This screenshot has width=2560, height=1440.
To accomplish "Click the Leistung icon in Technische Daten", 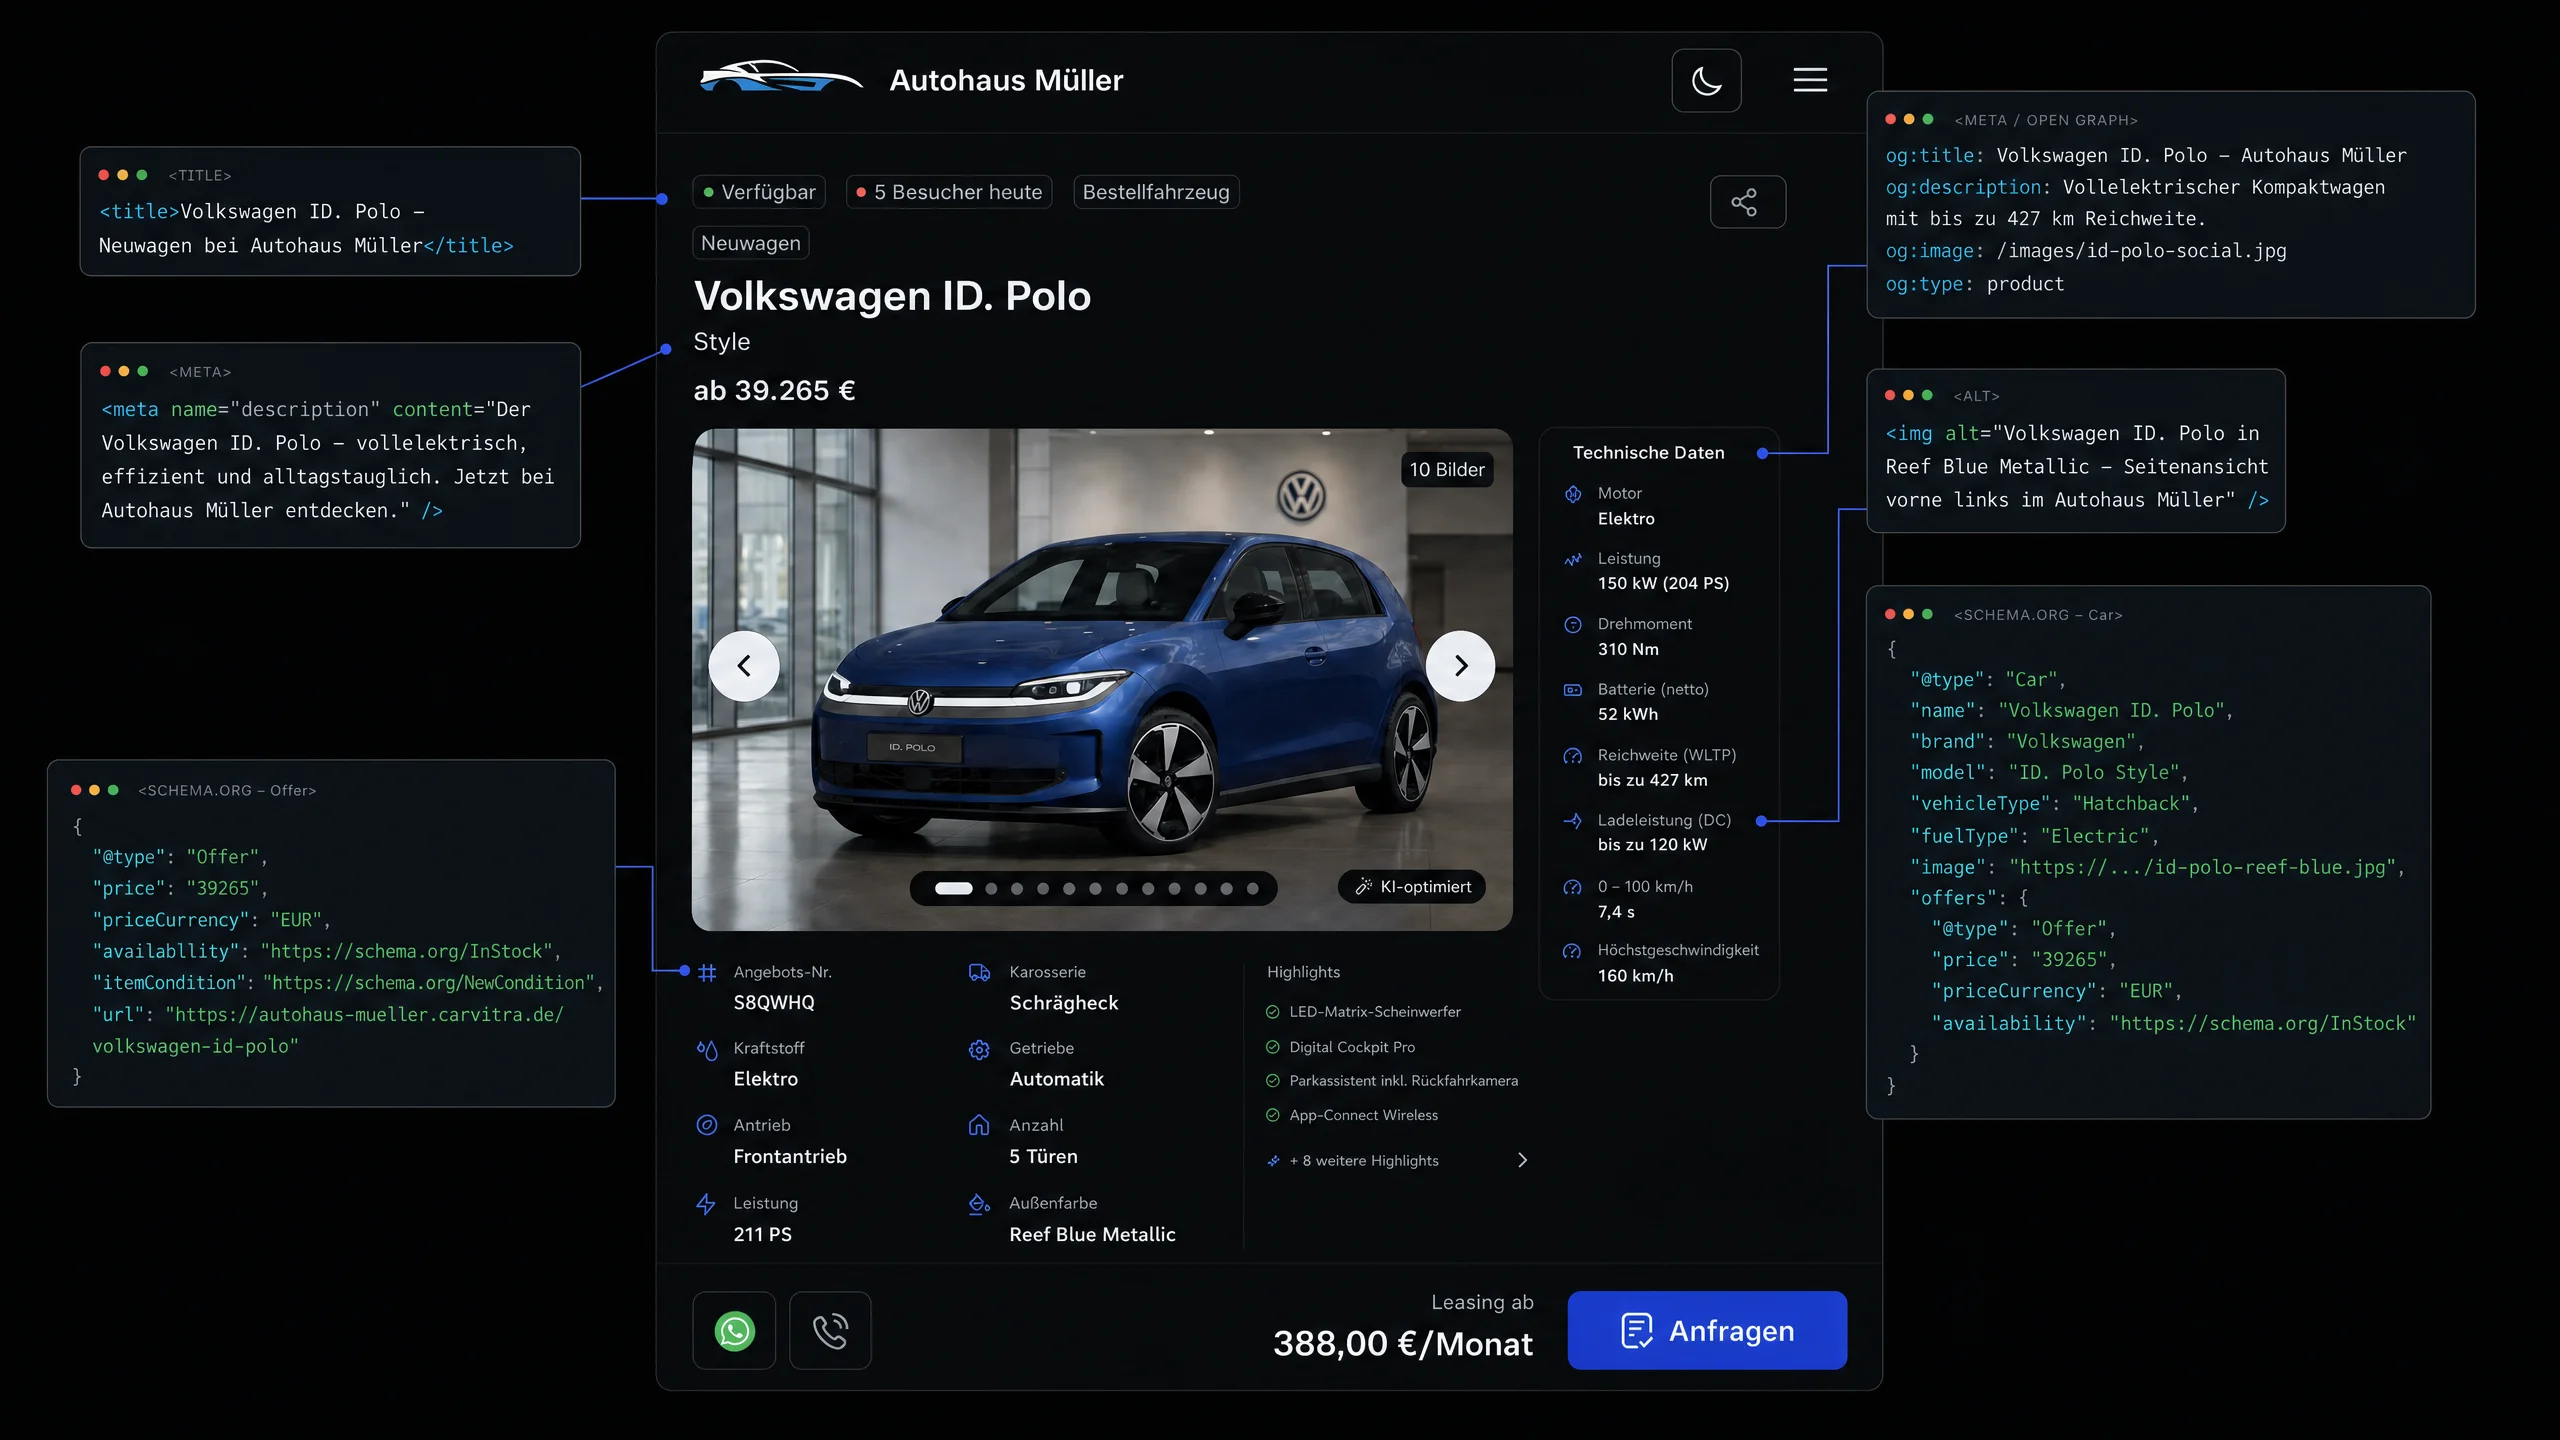I will pos(1573,559).
